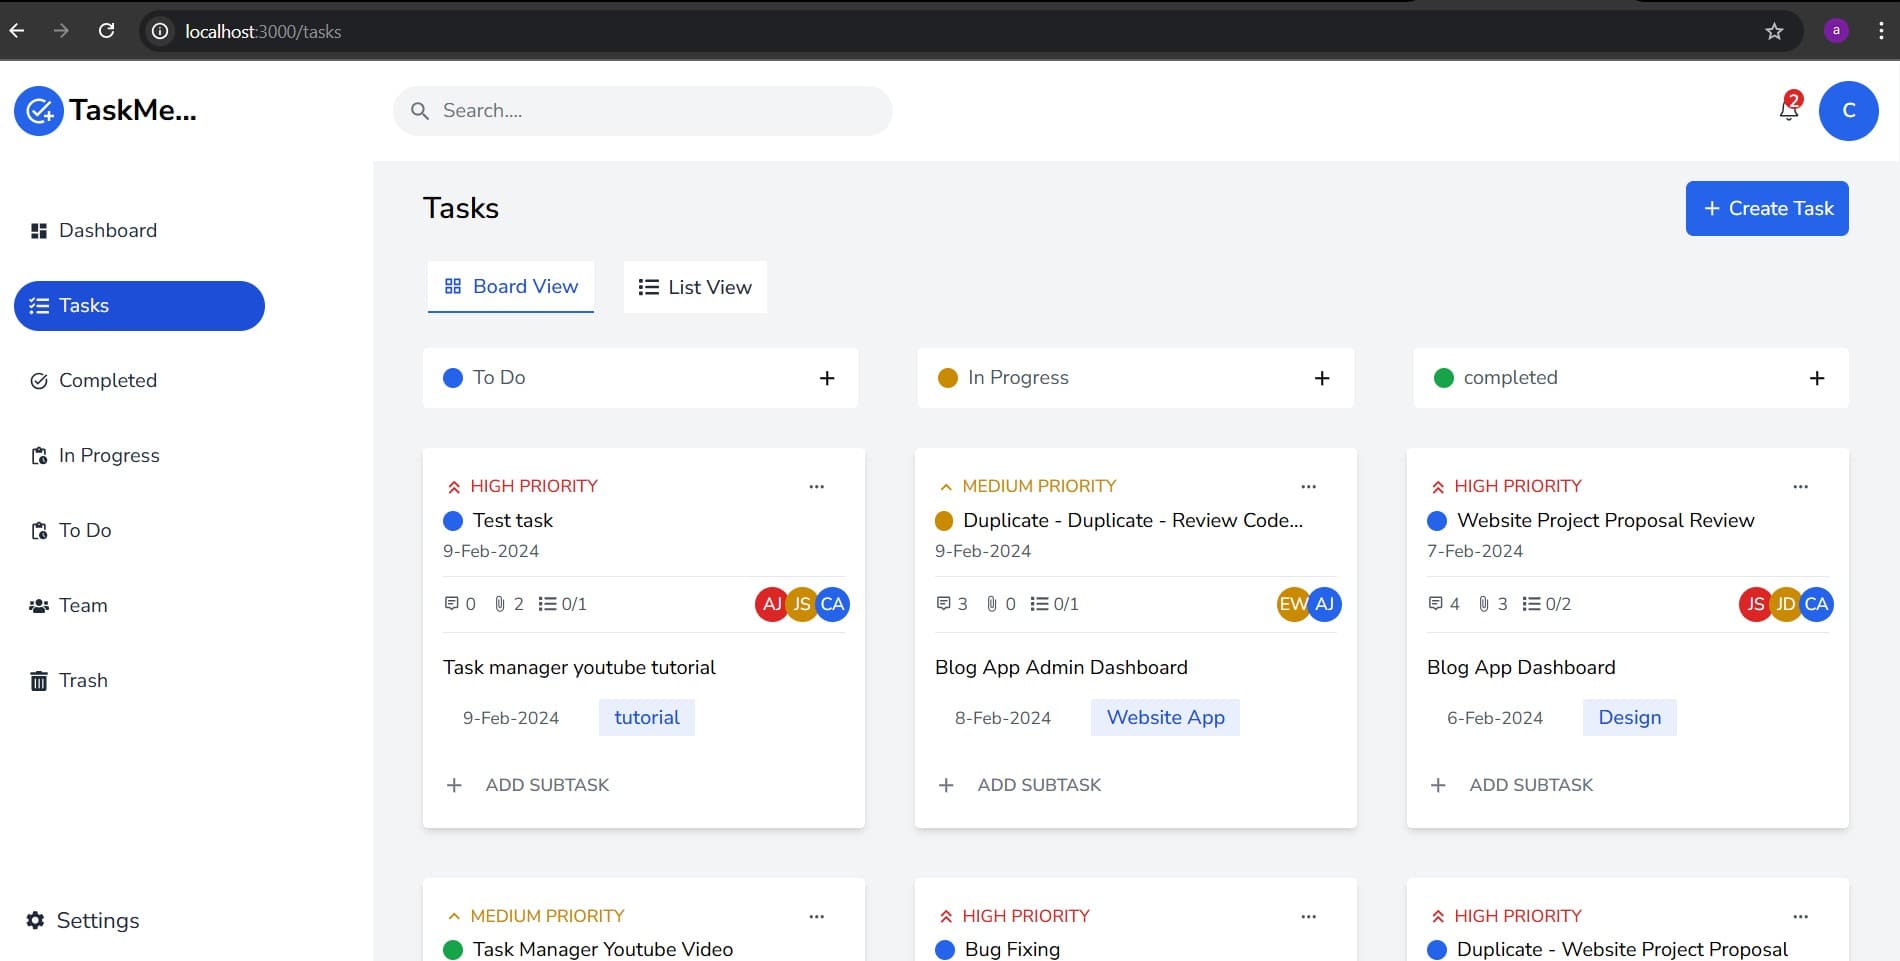Click the Settings gear icon
This screenshot has width=1900, height=961.
click(37, 920)
